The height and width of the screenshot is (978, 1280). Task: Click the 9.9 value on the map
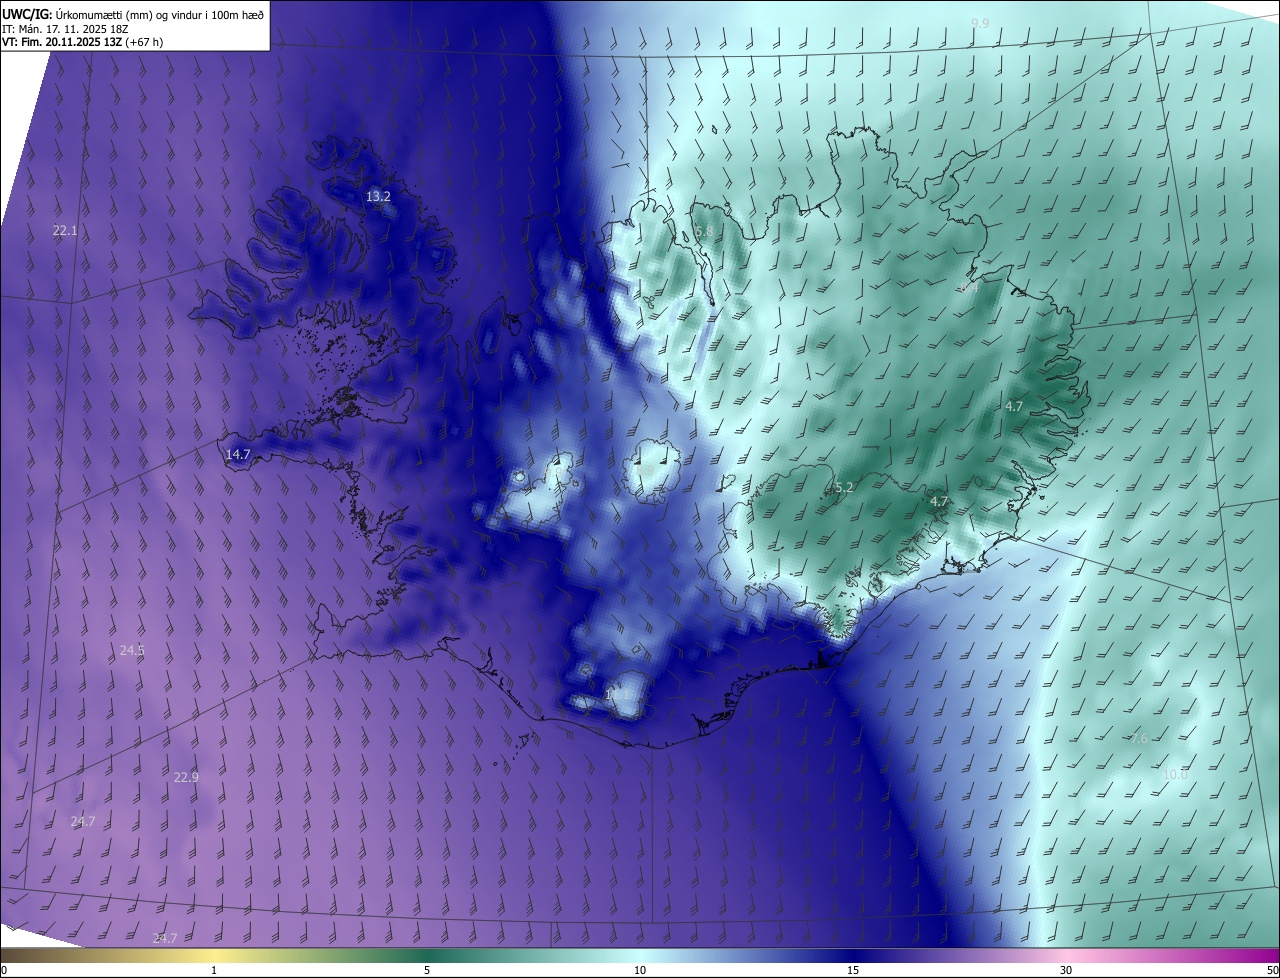[980, 23]
